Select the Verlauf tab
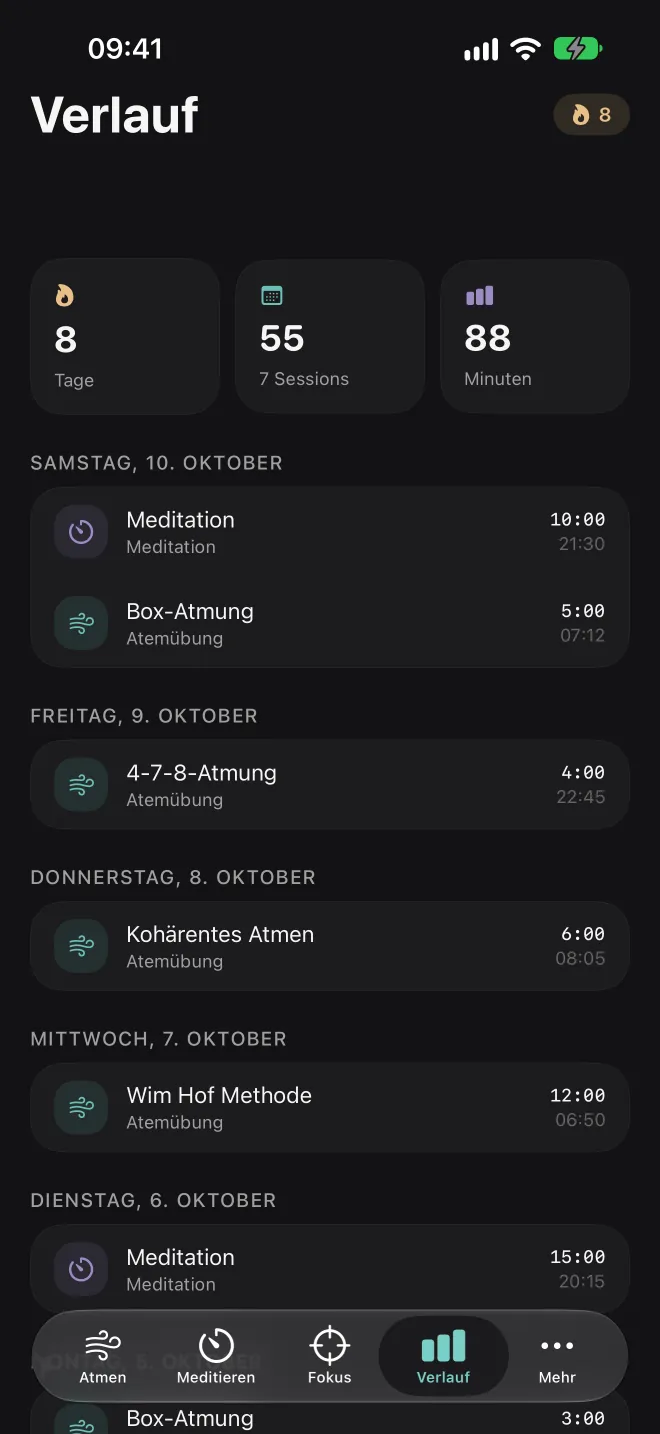 pos(444,1356)
